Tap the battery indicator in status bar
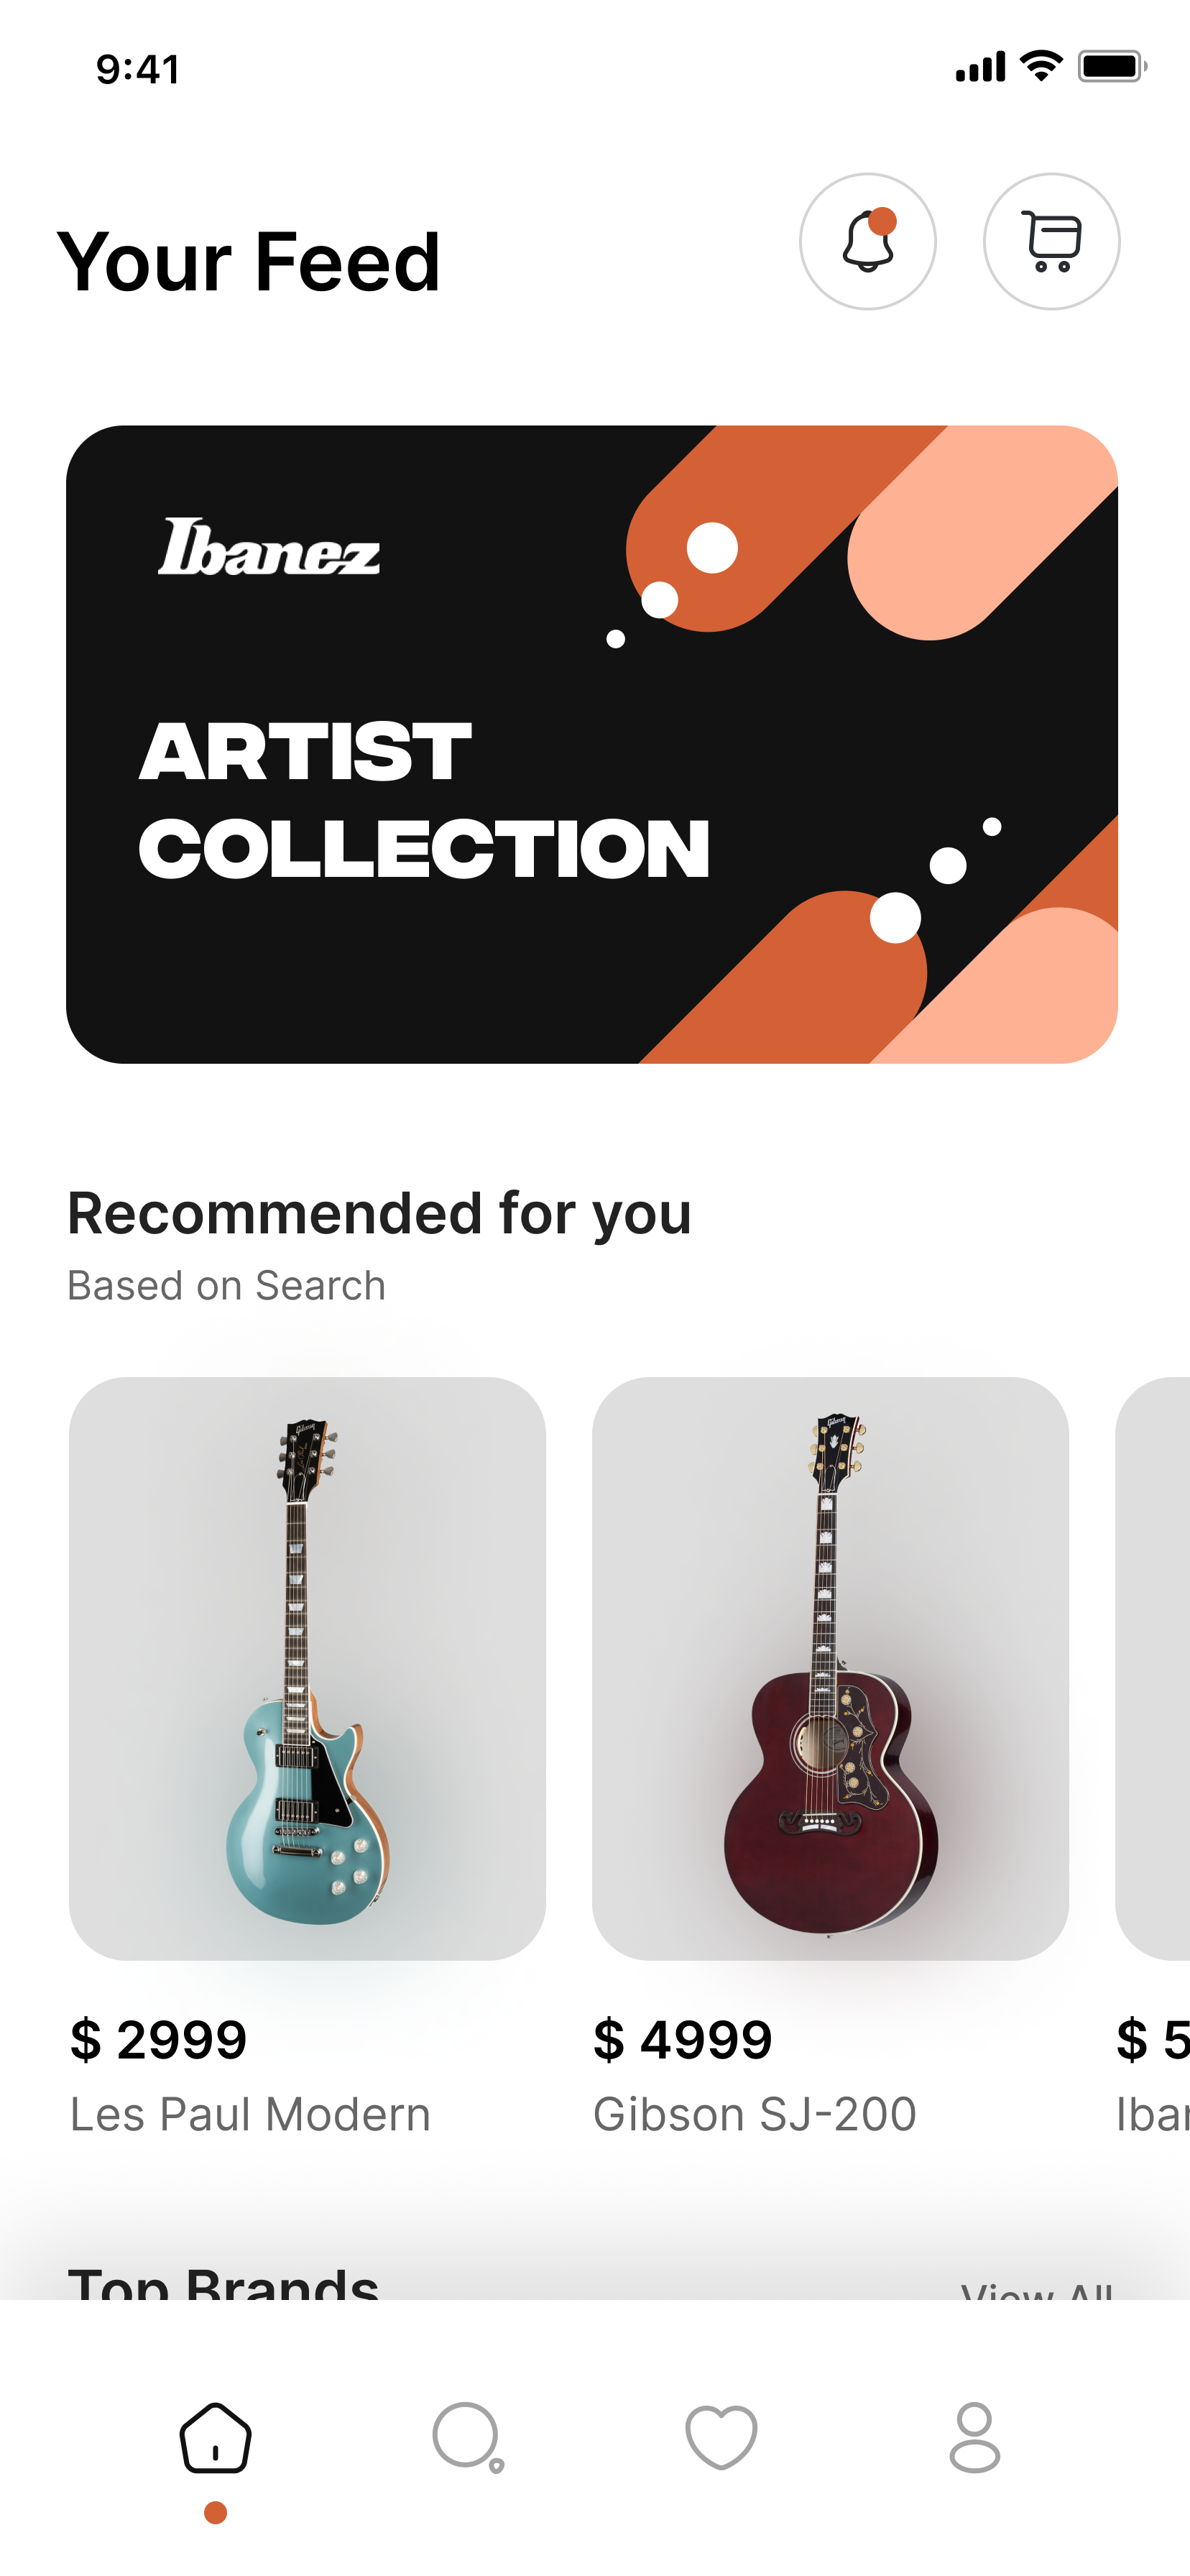This screenshot has width=1190, height=2576. point(1111,67)
